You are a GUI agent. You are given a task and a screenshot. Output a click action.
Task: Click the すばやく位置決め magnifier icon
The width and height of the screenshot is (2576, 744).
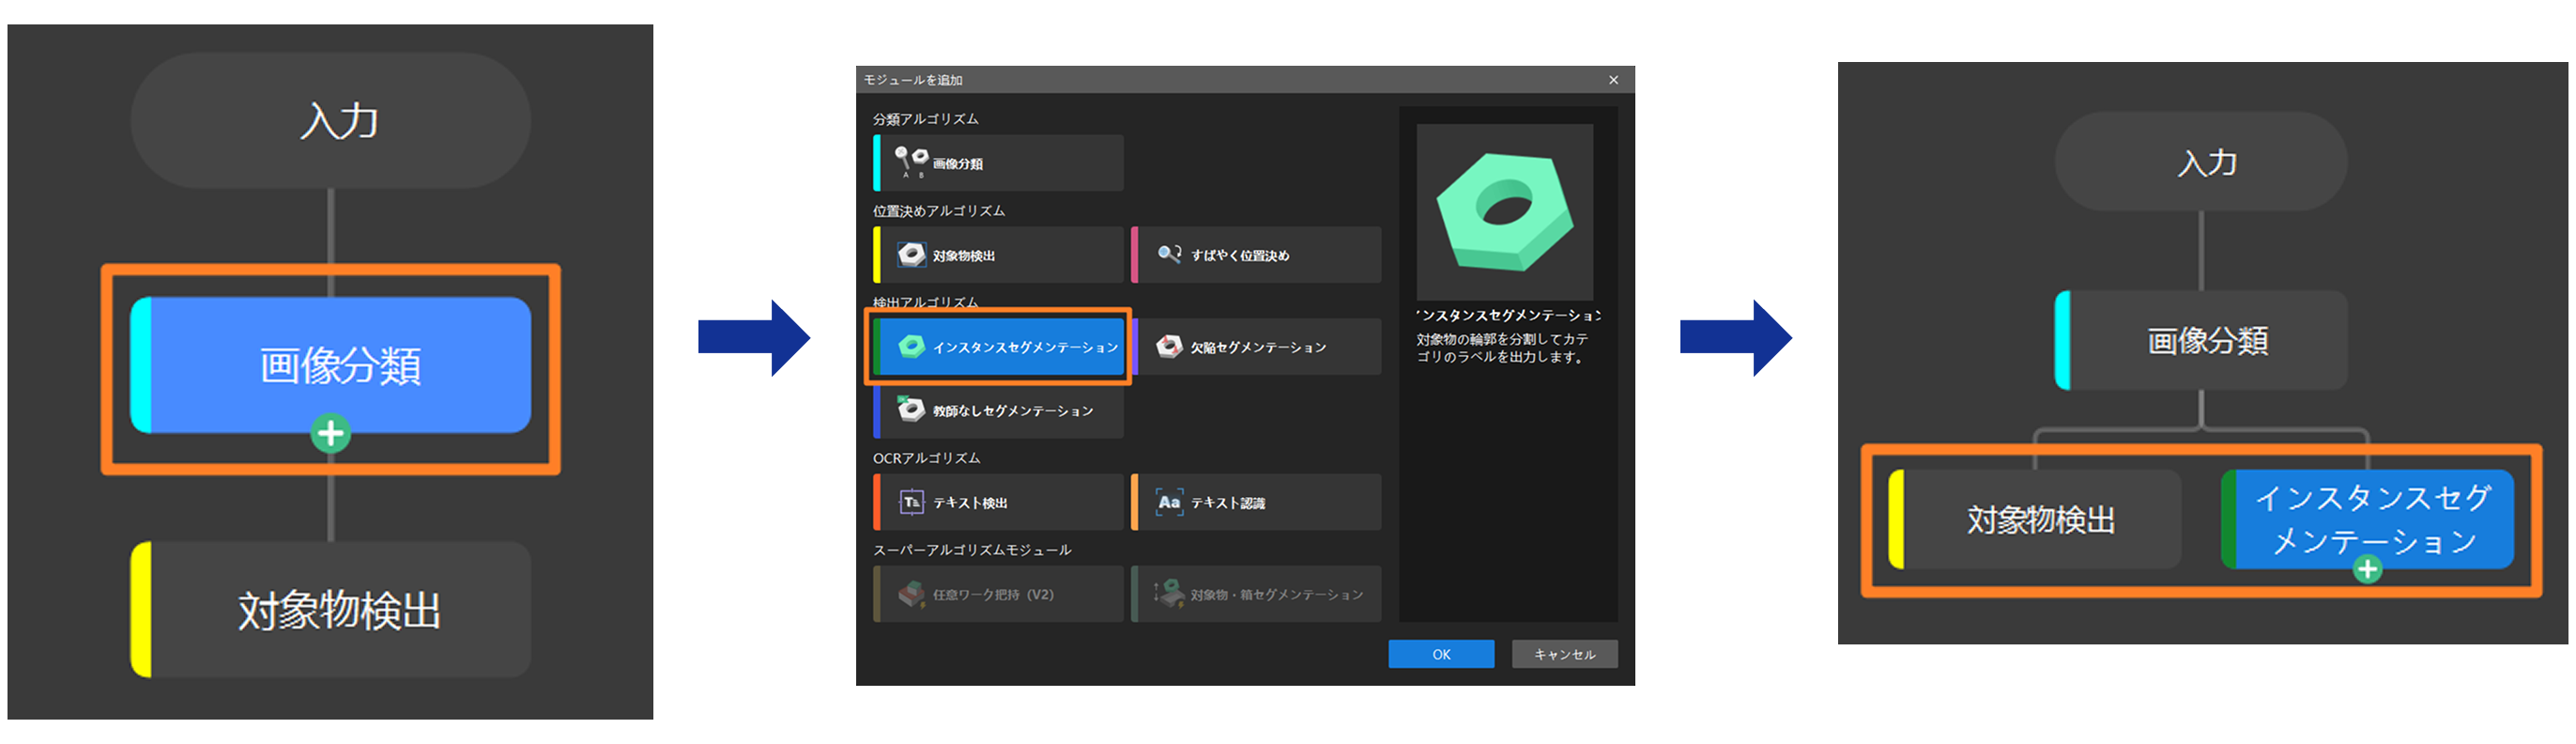pyautogui.click(x=1169, y=254)
